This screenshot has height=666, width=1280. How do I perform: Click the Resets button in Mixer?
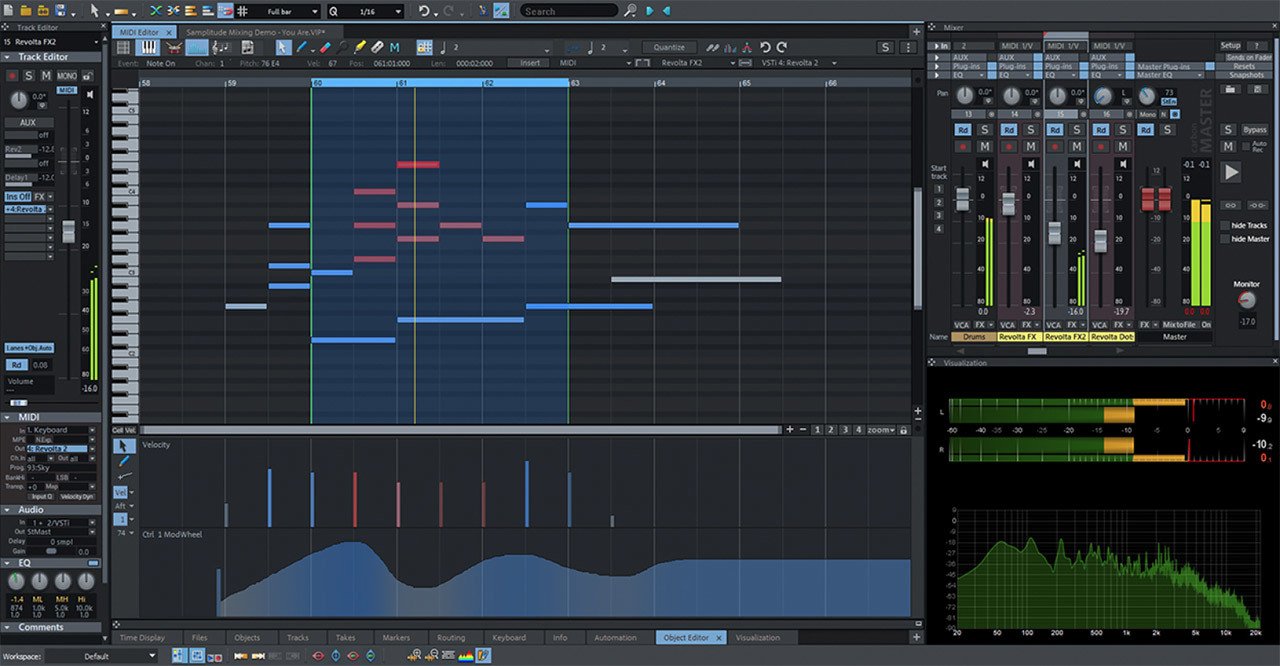(x=1246, y=66)
